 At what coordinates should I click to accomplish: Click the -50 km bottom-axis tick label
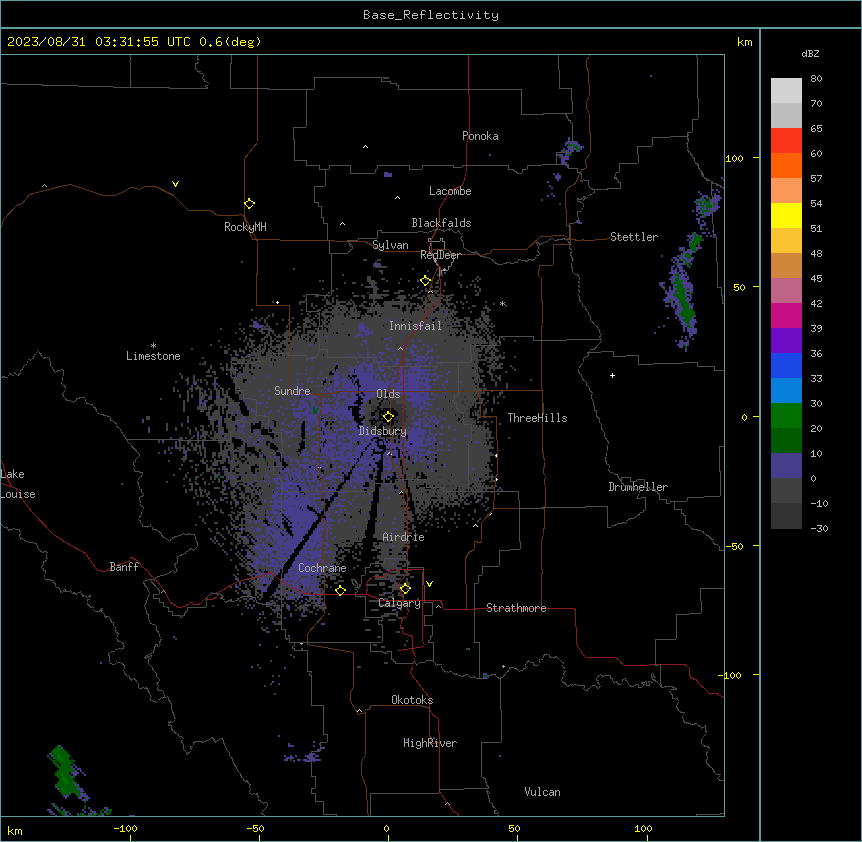[x=255, y=828]
